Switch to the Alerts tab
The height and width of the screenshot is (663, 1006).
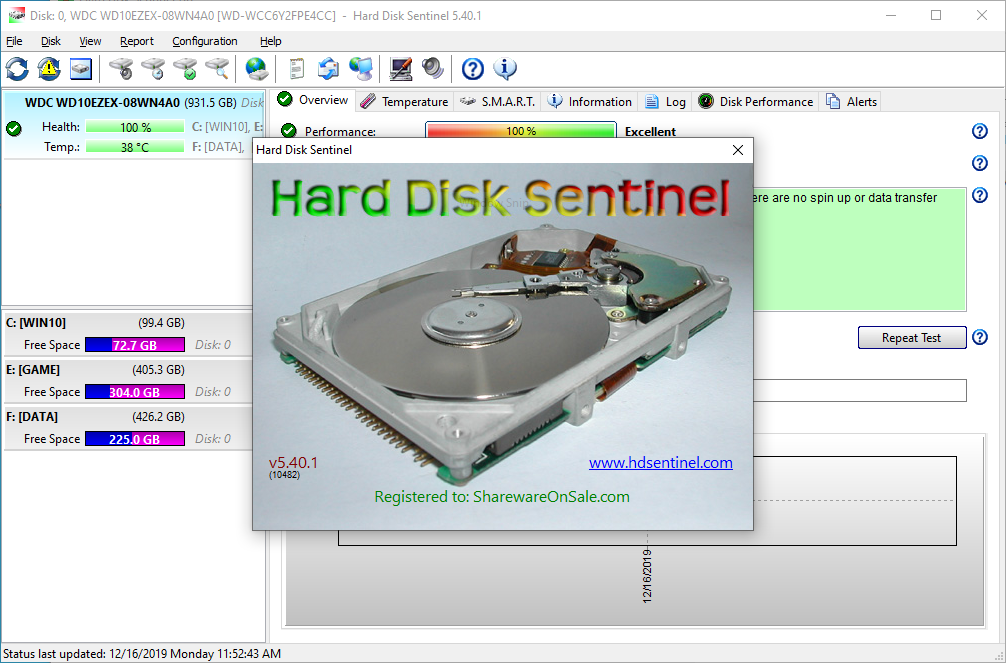tap(851, 101)
